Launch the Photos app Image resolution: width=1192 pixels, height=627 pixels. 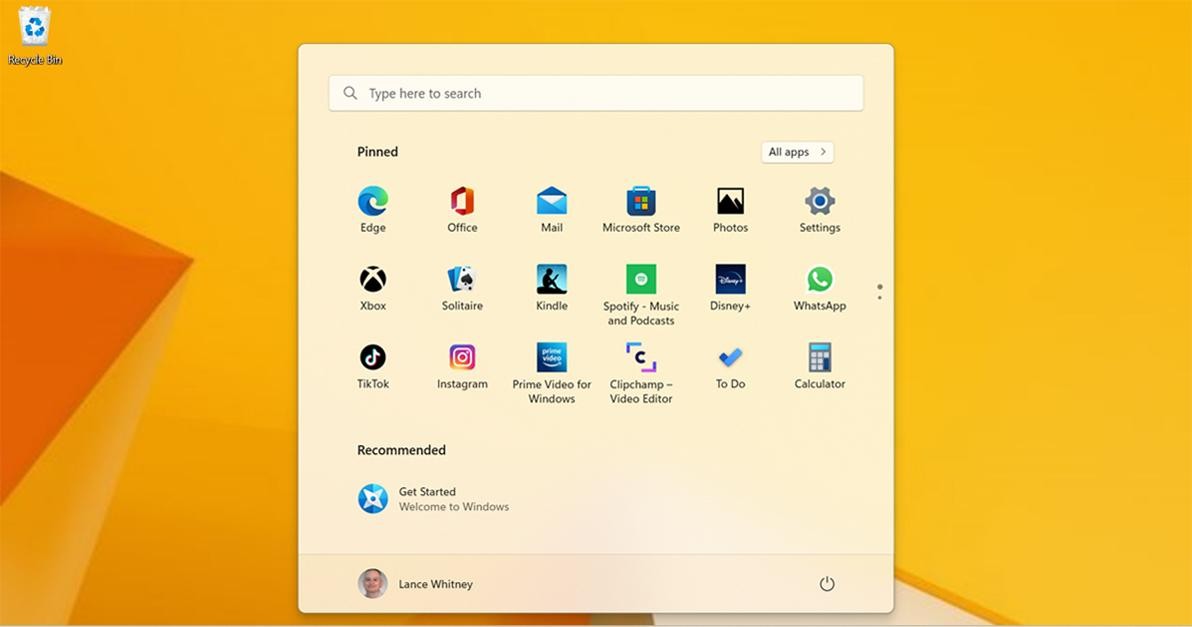point(730,209)
